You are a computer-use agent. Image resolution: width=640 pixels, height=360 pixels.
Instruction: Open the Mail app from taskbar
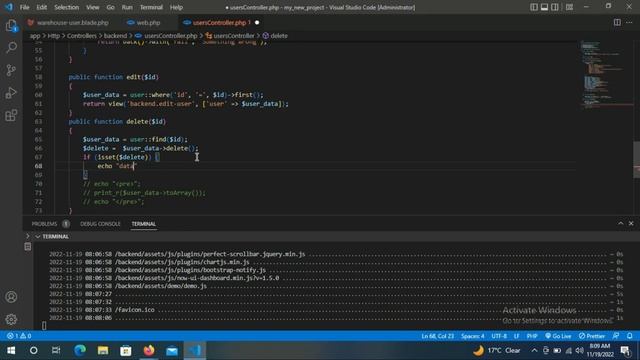(172, 350)
